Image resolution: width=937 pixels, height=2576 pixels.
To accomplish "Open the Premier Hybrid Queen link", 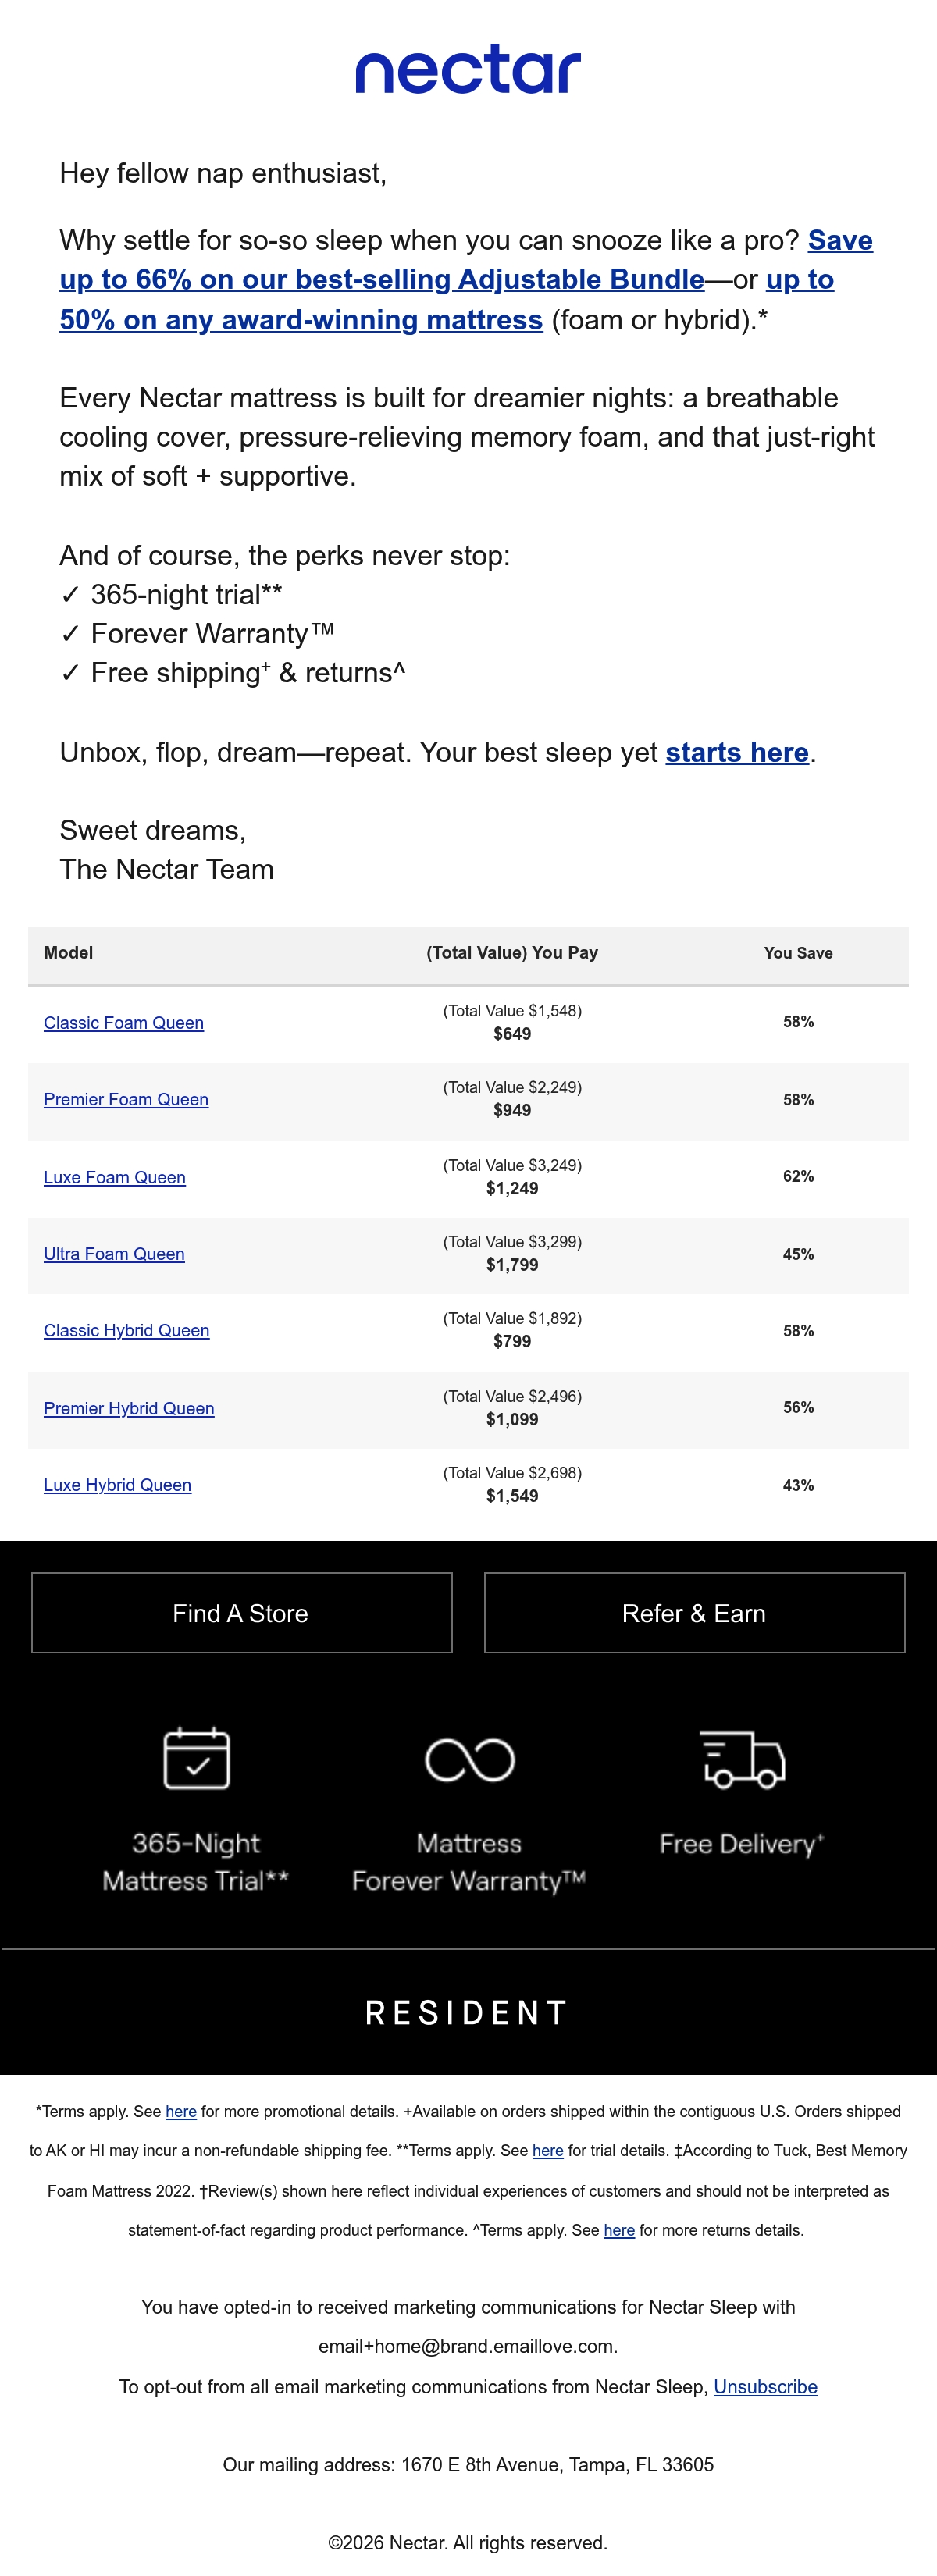I will 129,1408.
